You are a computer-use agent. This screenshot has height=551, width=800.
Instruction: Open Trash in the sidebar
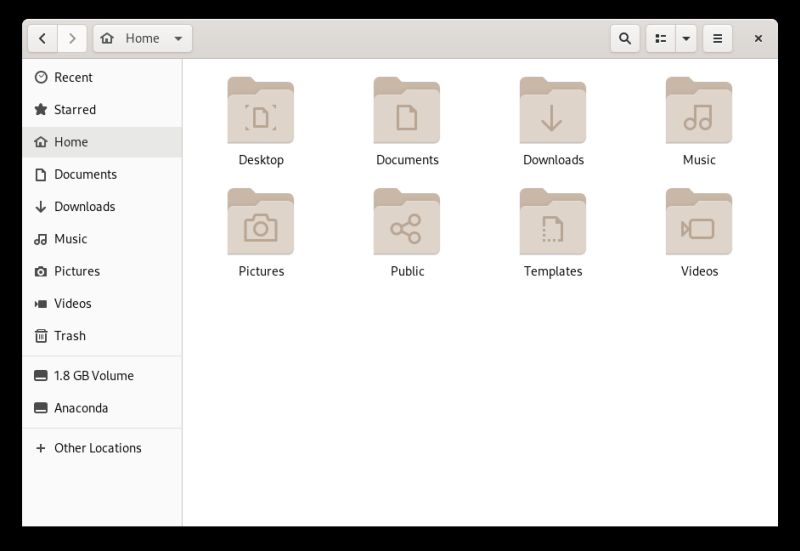[x=102, y=336]
